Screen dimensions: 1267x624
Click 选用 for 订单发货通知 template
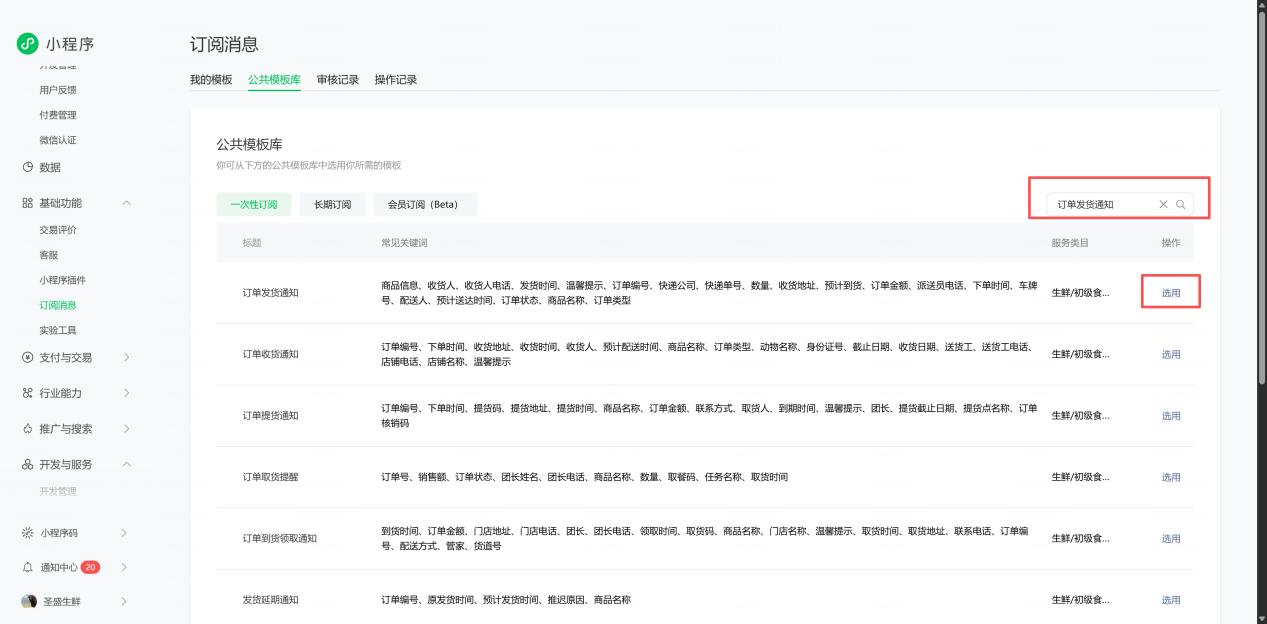(1171, 293)
